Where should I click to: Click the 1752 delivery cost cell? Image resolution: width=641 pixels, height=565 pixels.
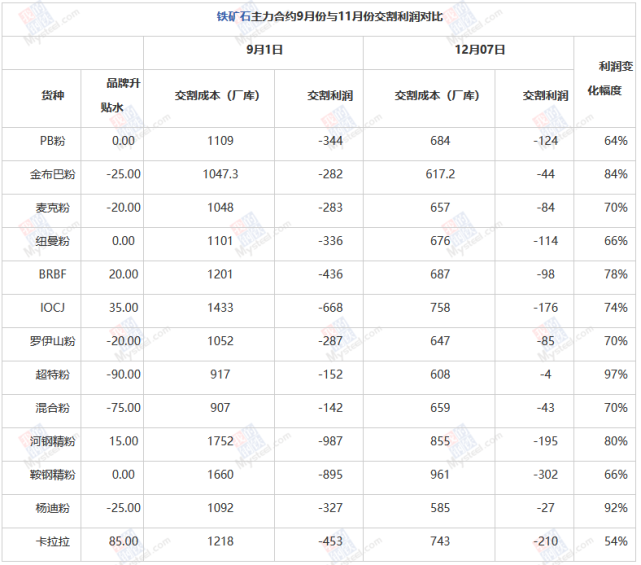pos(220,441)
